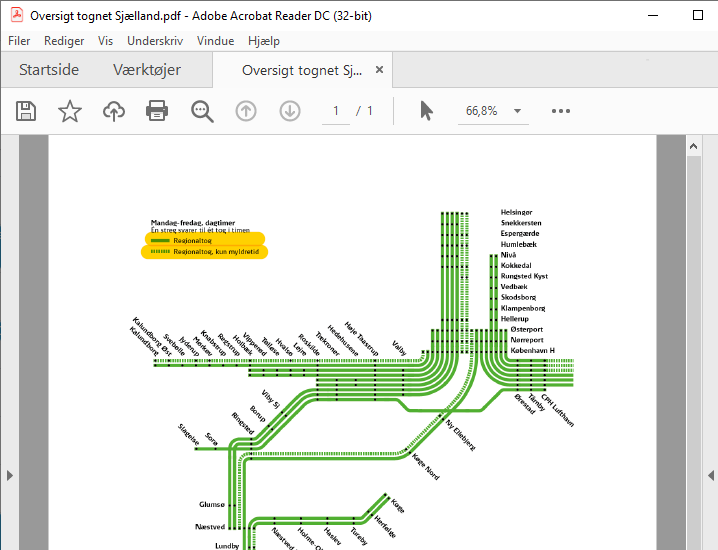Open the more tools ellipsis menu
Image resolution: width=718 pixels, height=550 pixels.
pos(561,111)
